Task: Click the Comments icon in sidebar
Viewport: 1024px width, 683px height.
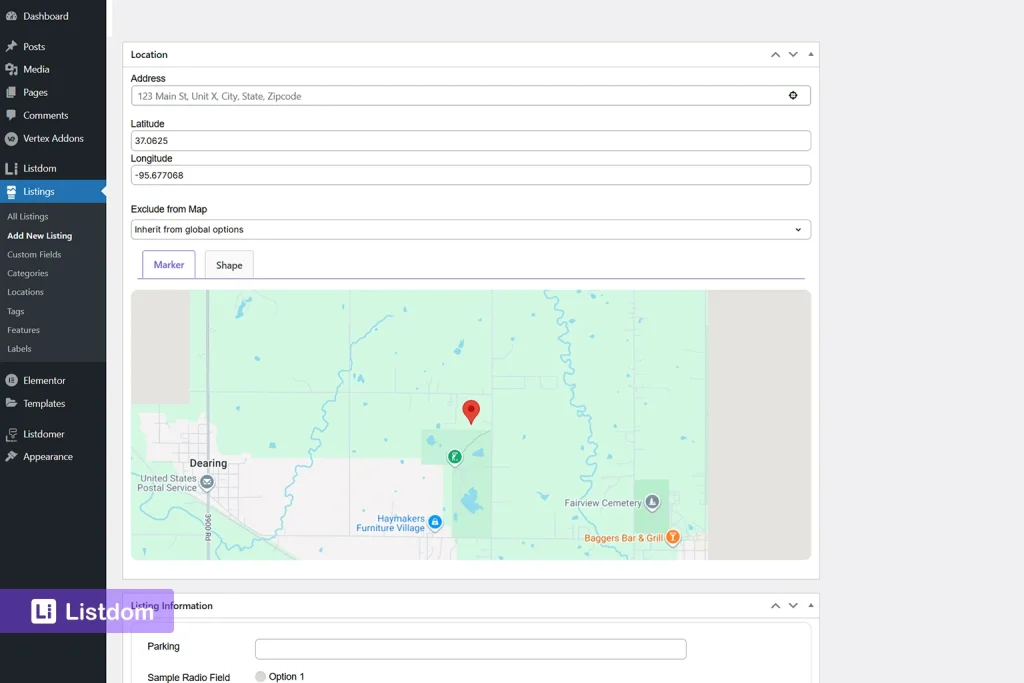Action: (14, 115)
